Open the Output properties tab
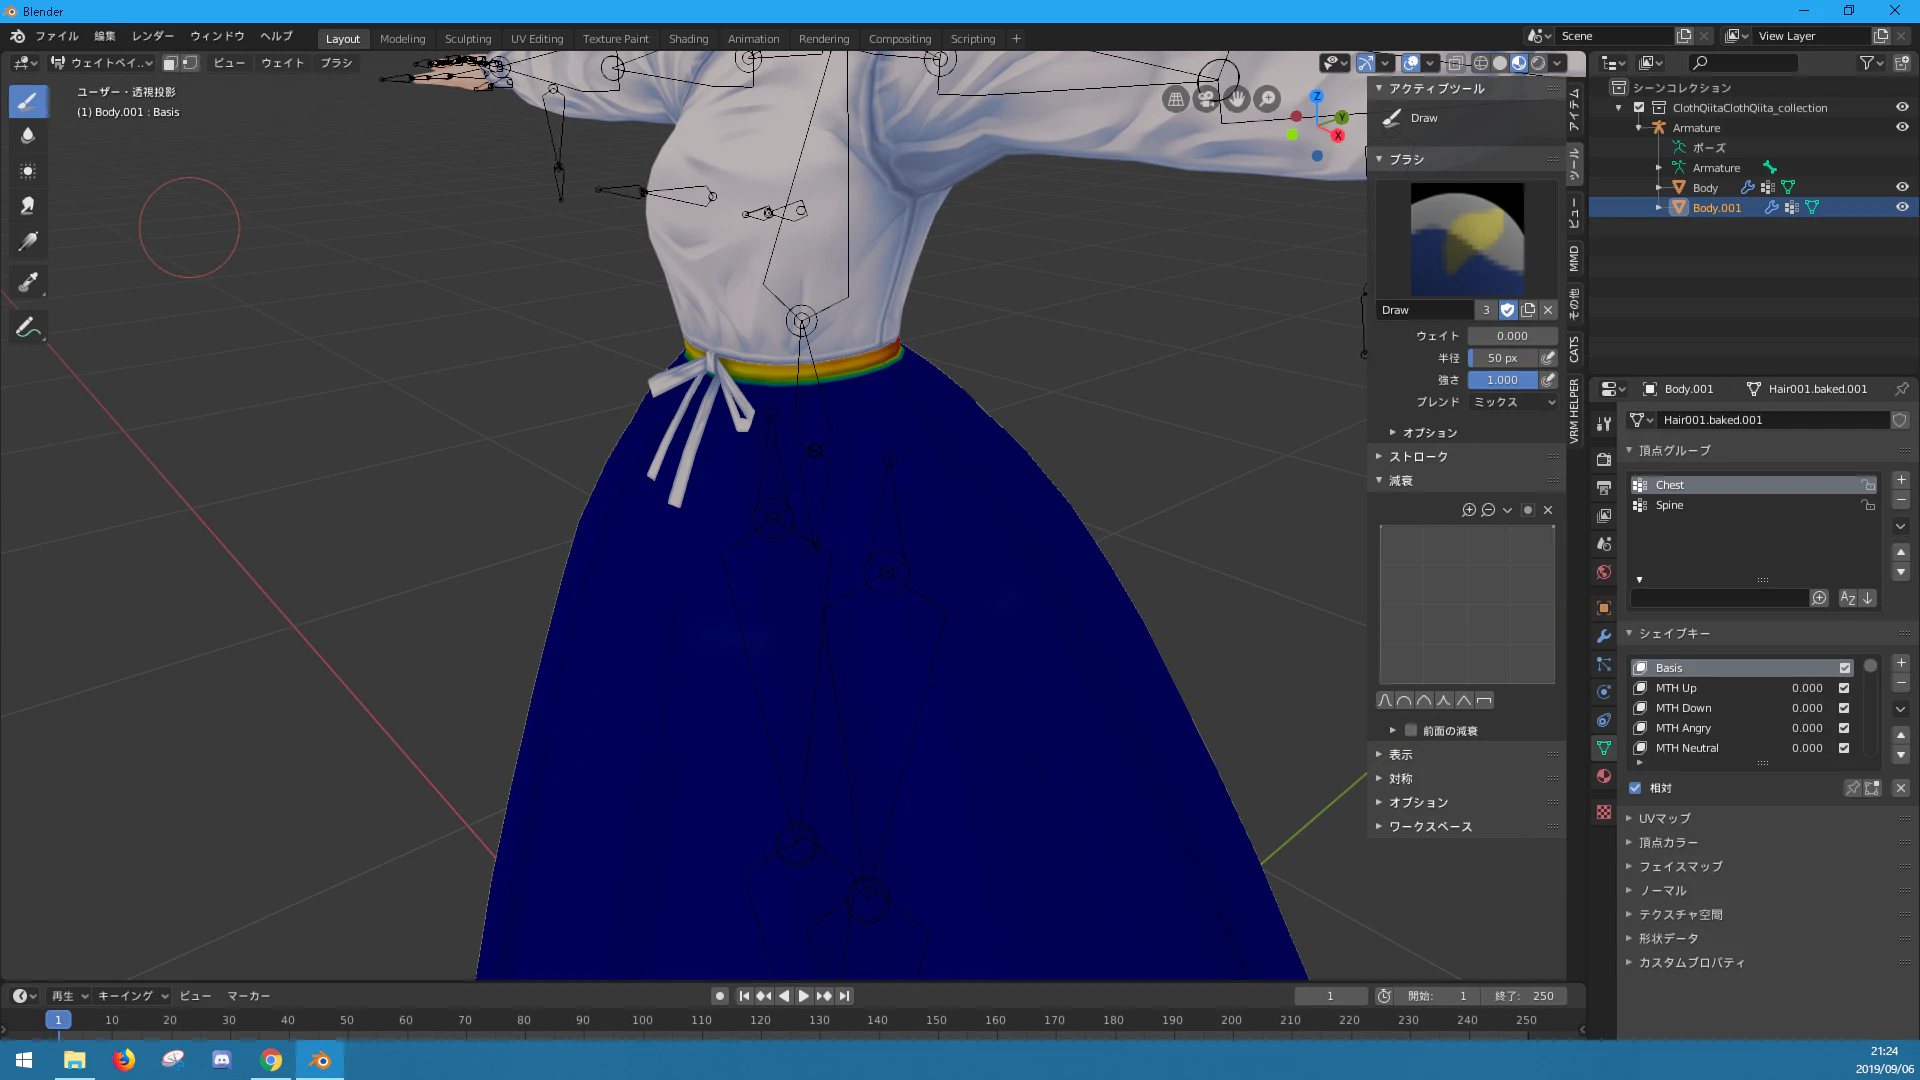This screenshot has width=1920, height=1080. 1604,487
